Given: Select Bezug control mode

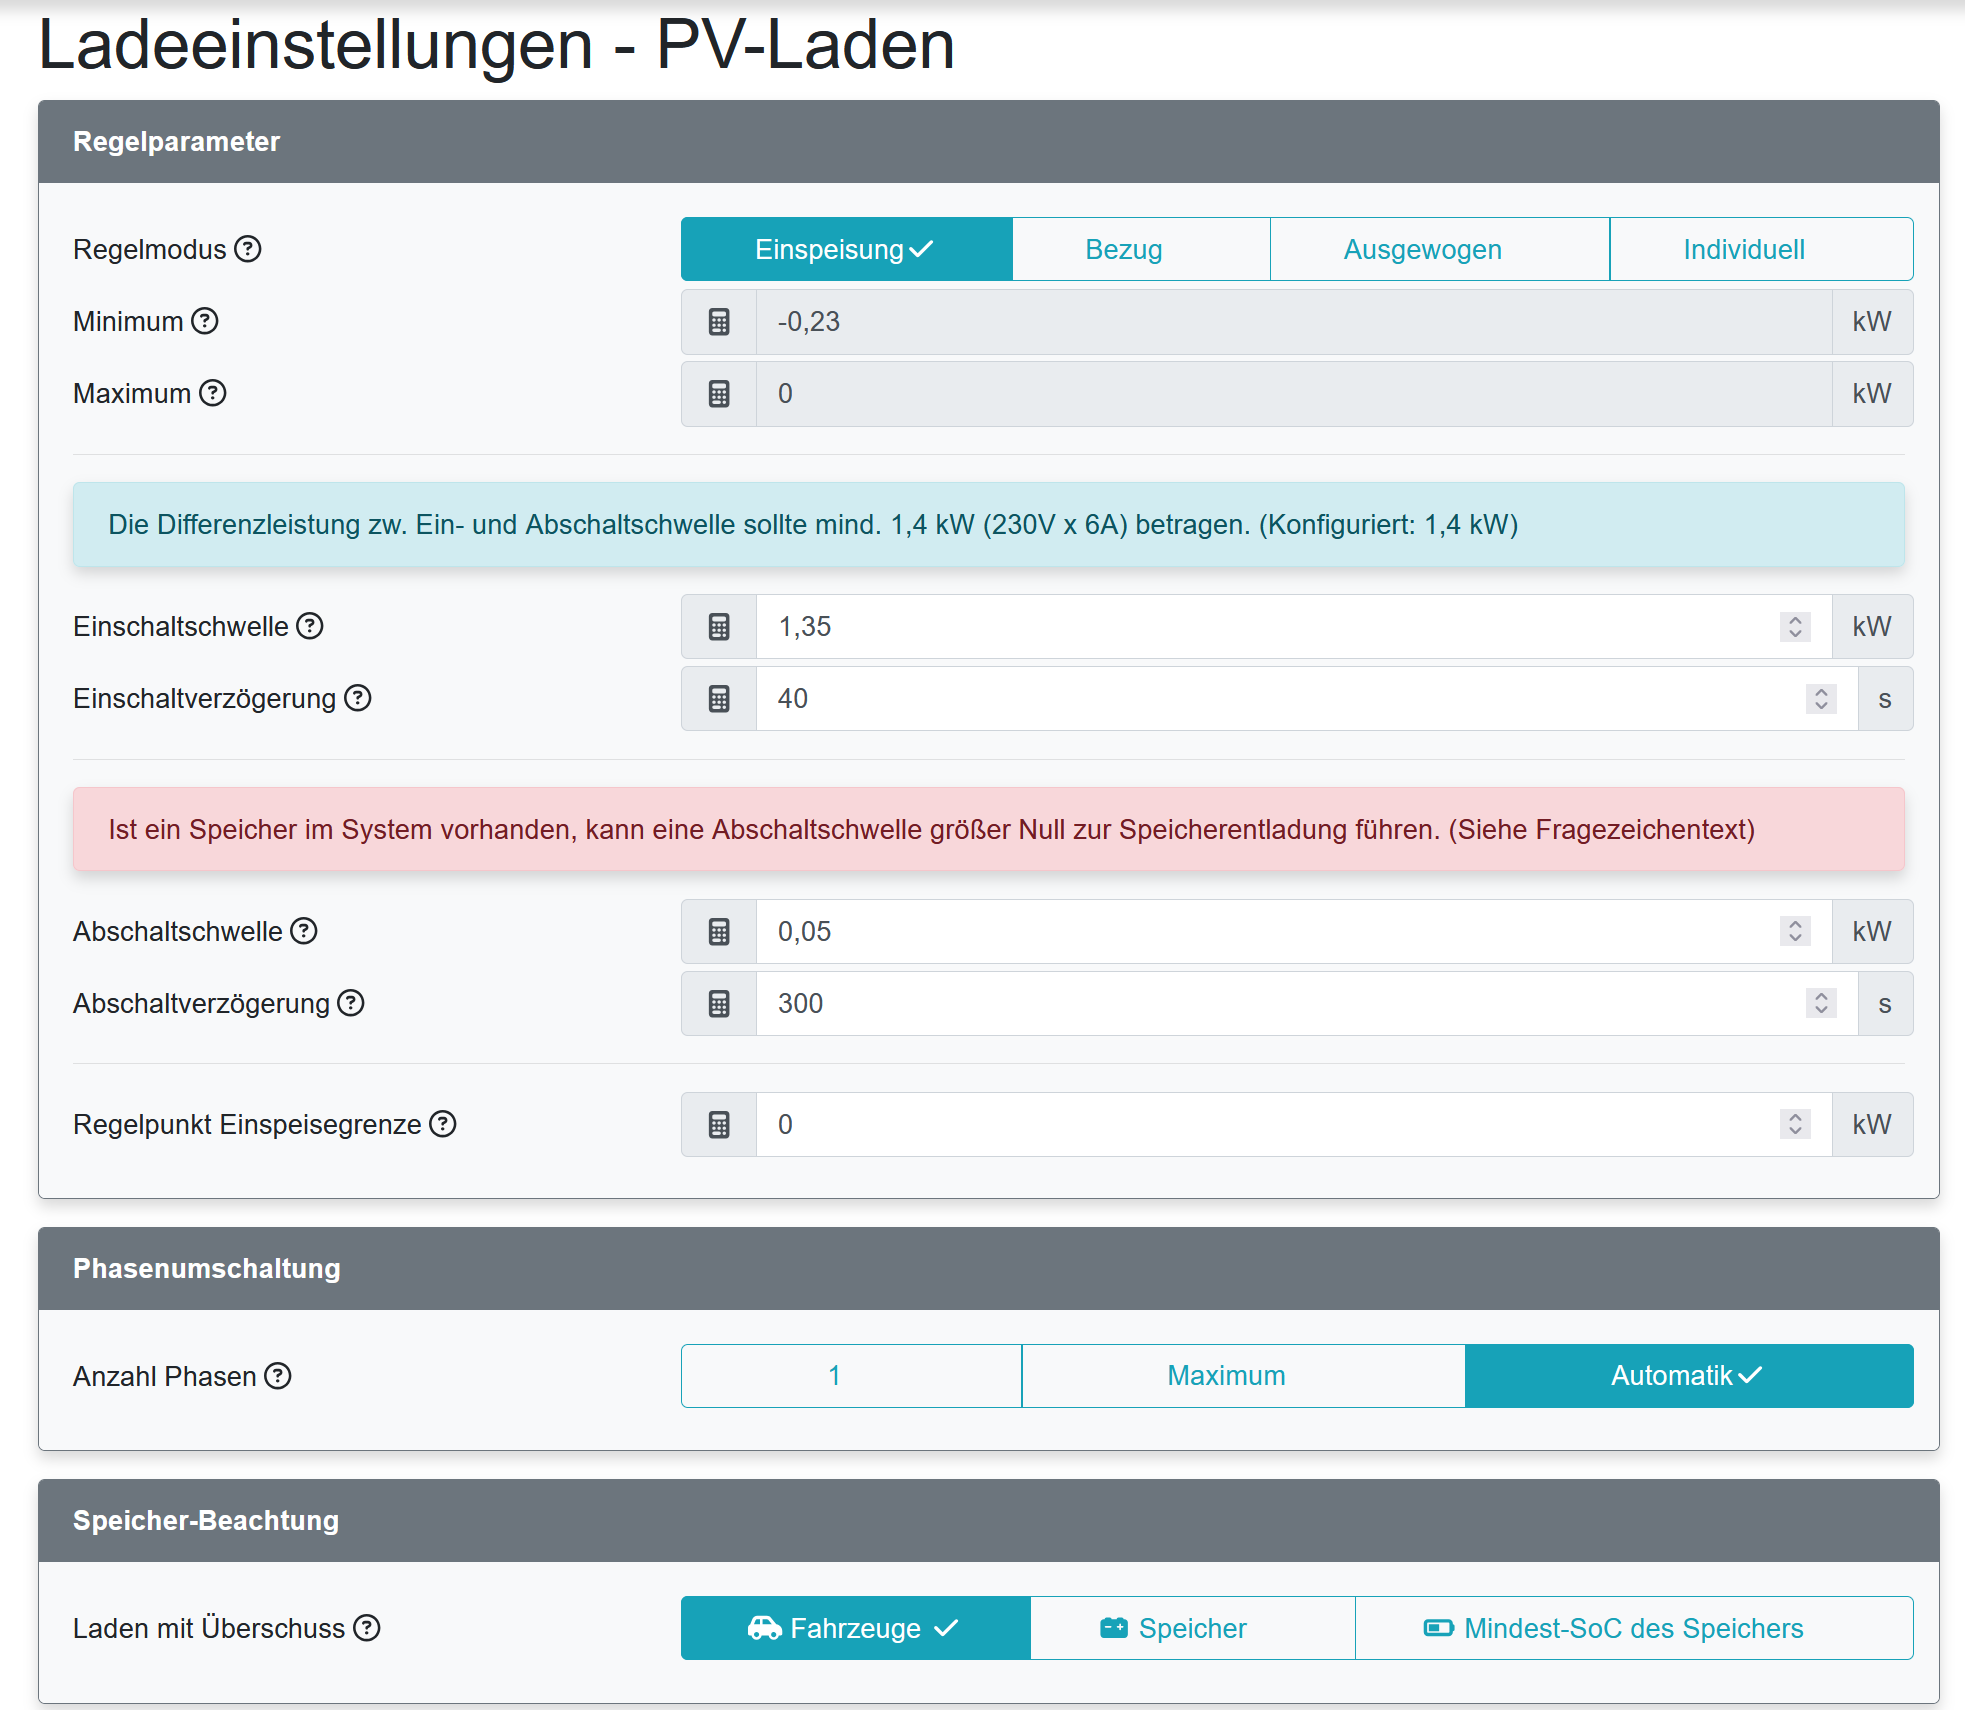Looking at the screenshot, I should [x=1141, y=249].
